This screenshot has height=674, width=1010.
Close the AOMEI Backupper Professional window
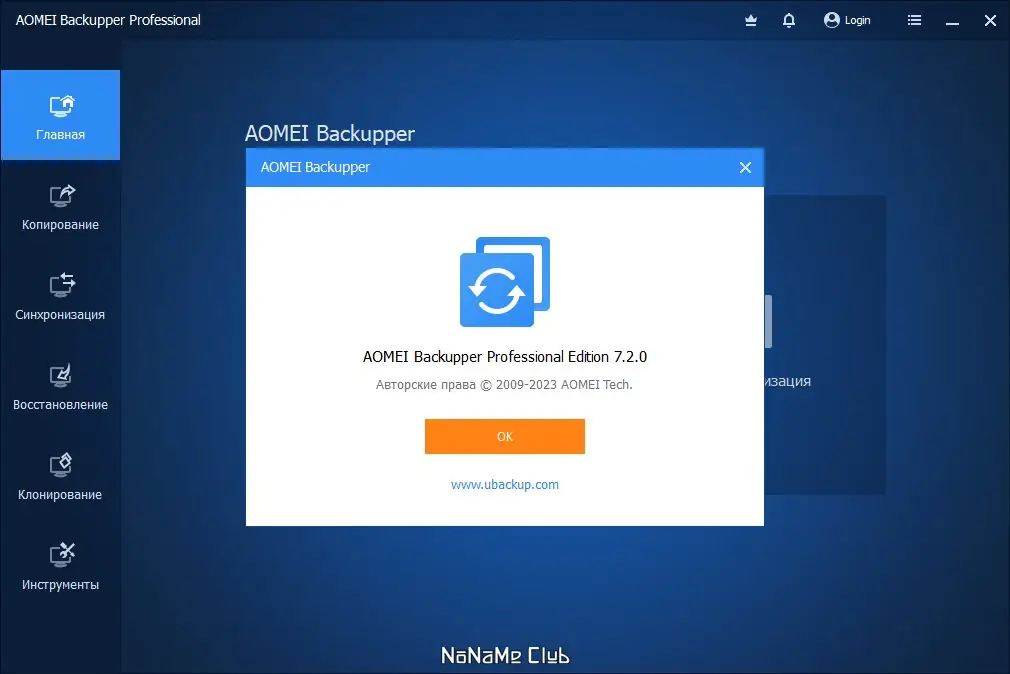point(990,21)
